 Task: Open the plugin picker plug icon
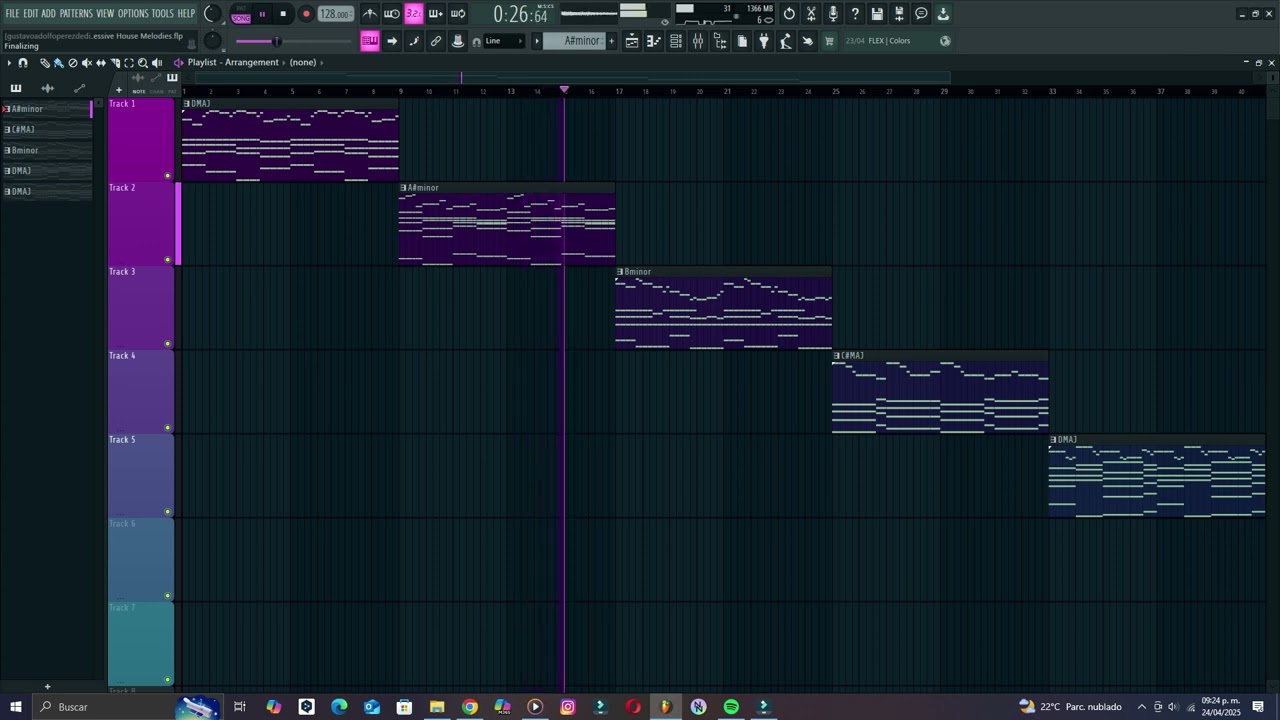pyautogui.click(x=764, y=41)
